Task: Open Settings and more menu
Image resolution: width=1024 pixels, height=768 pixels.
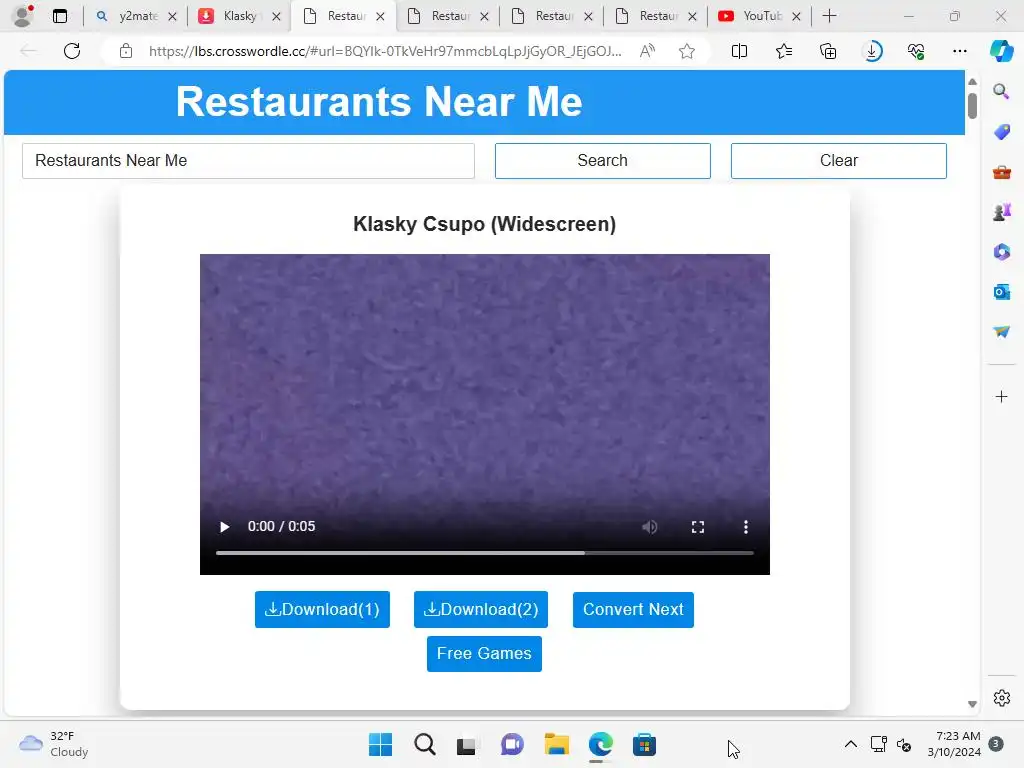Action: pos(959,51)
